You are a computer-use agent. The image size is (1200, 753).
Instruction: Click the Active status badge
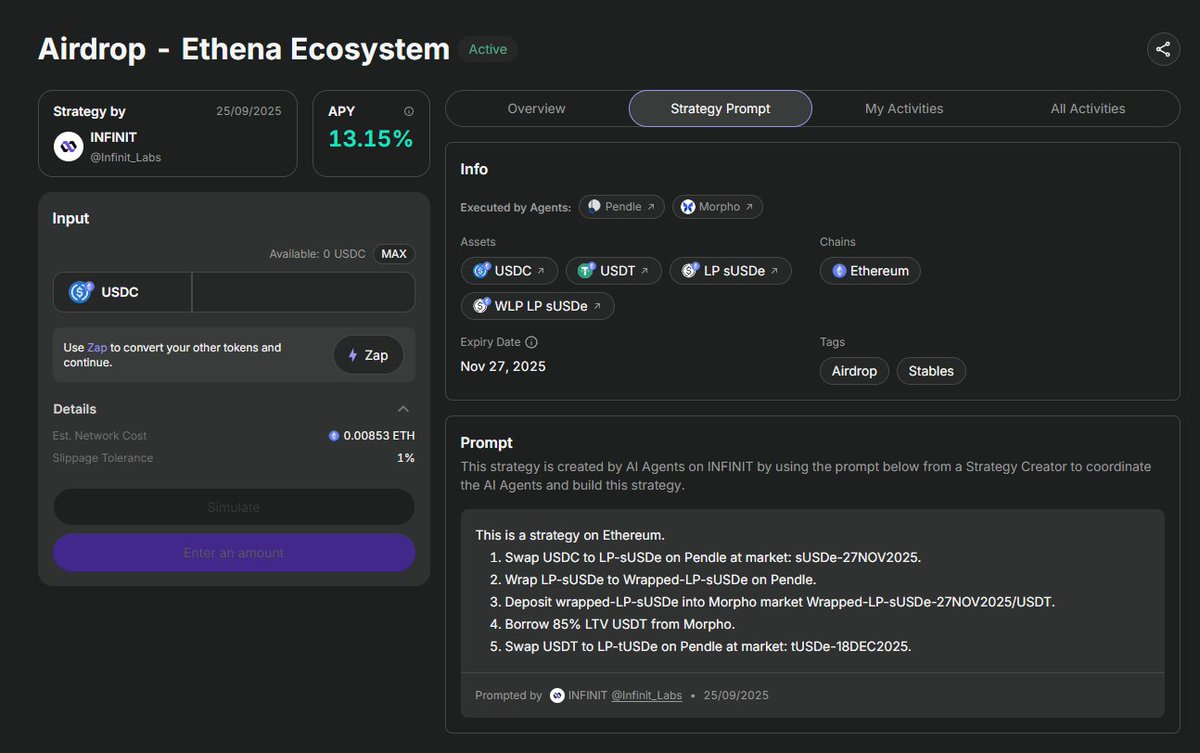(x=488, y=49)
